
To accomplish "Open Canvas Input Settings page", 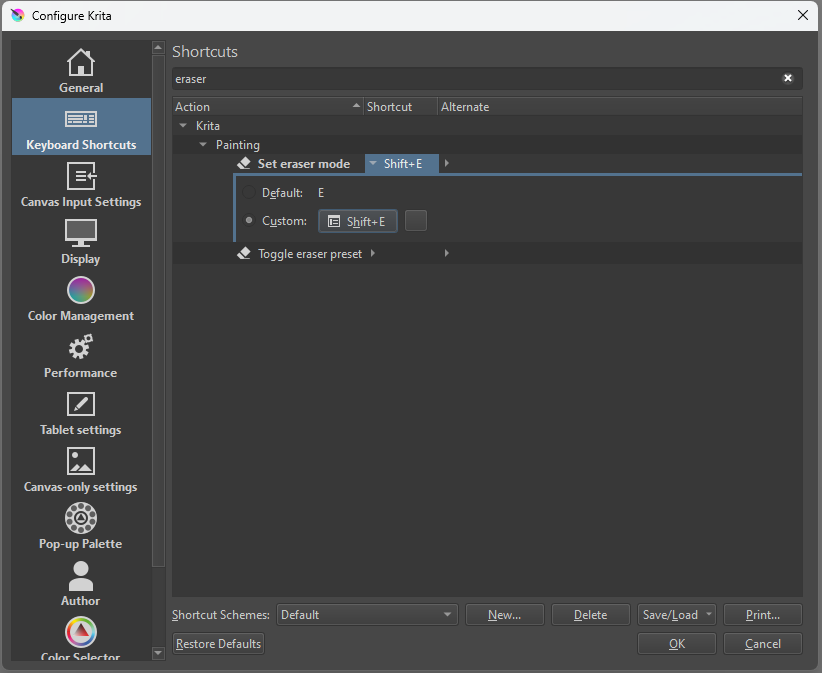I will coord(81,184).
